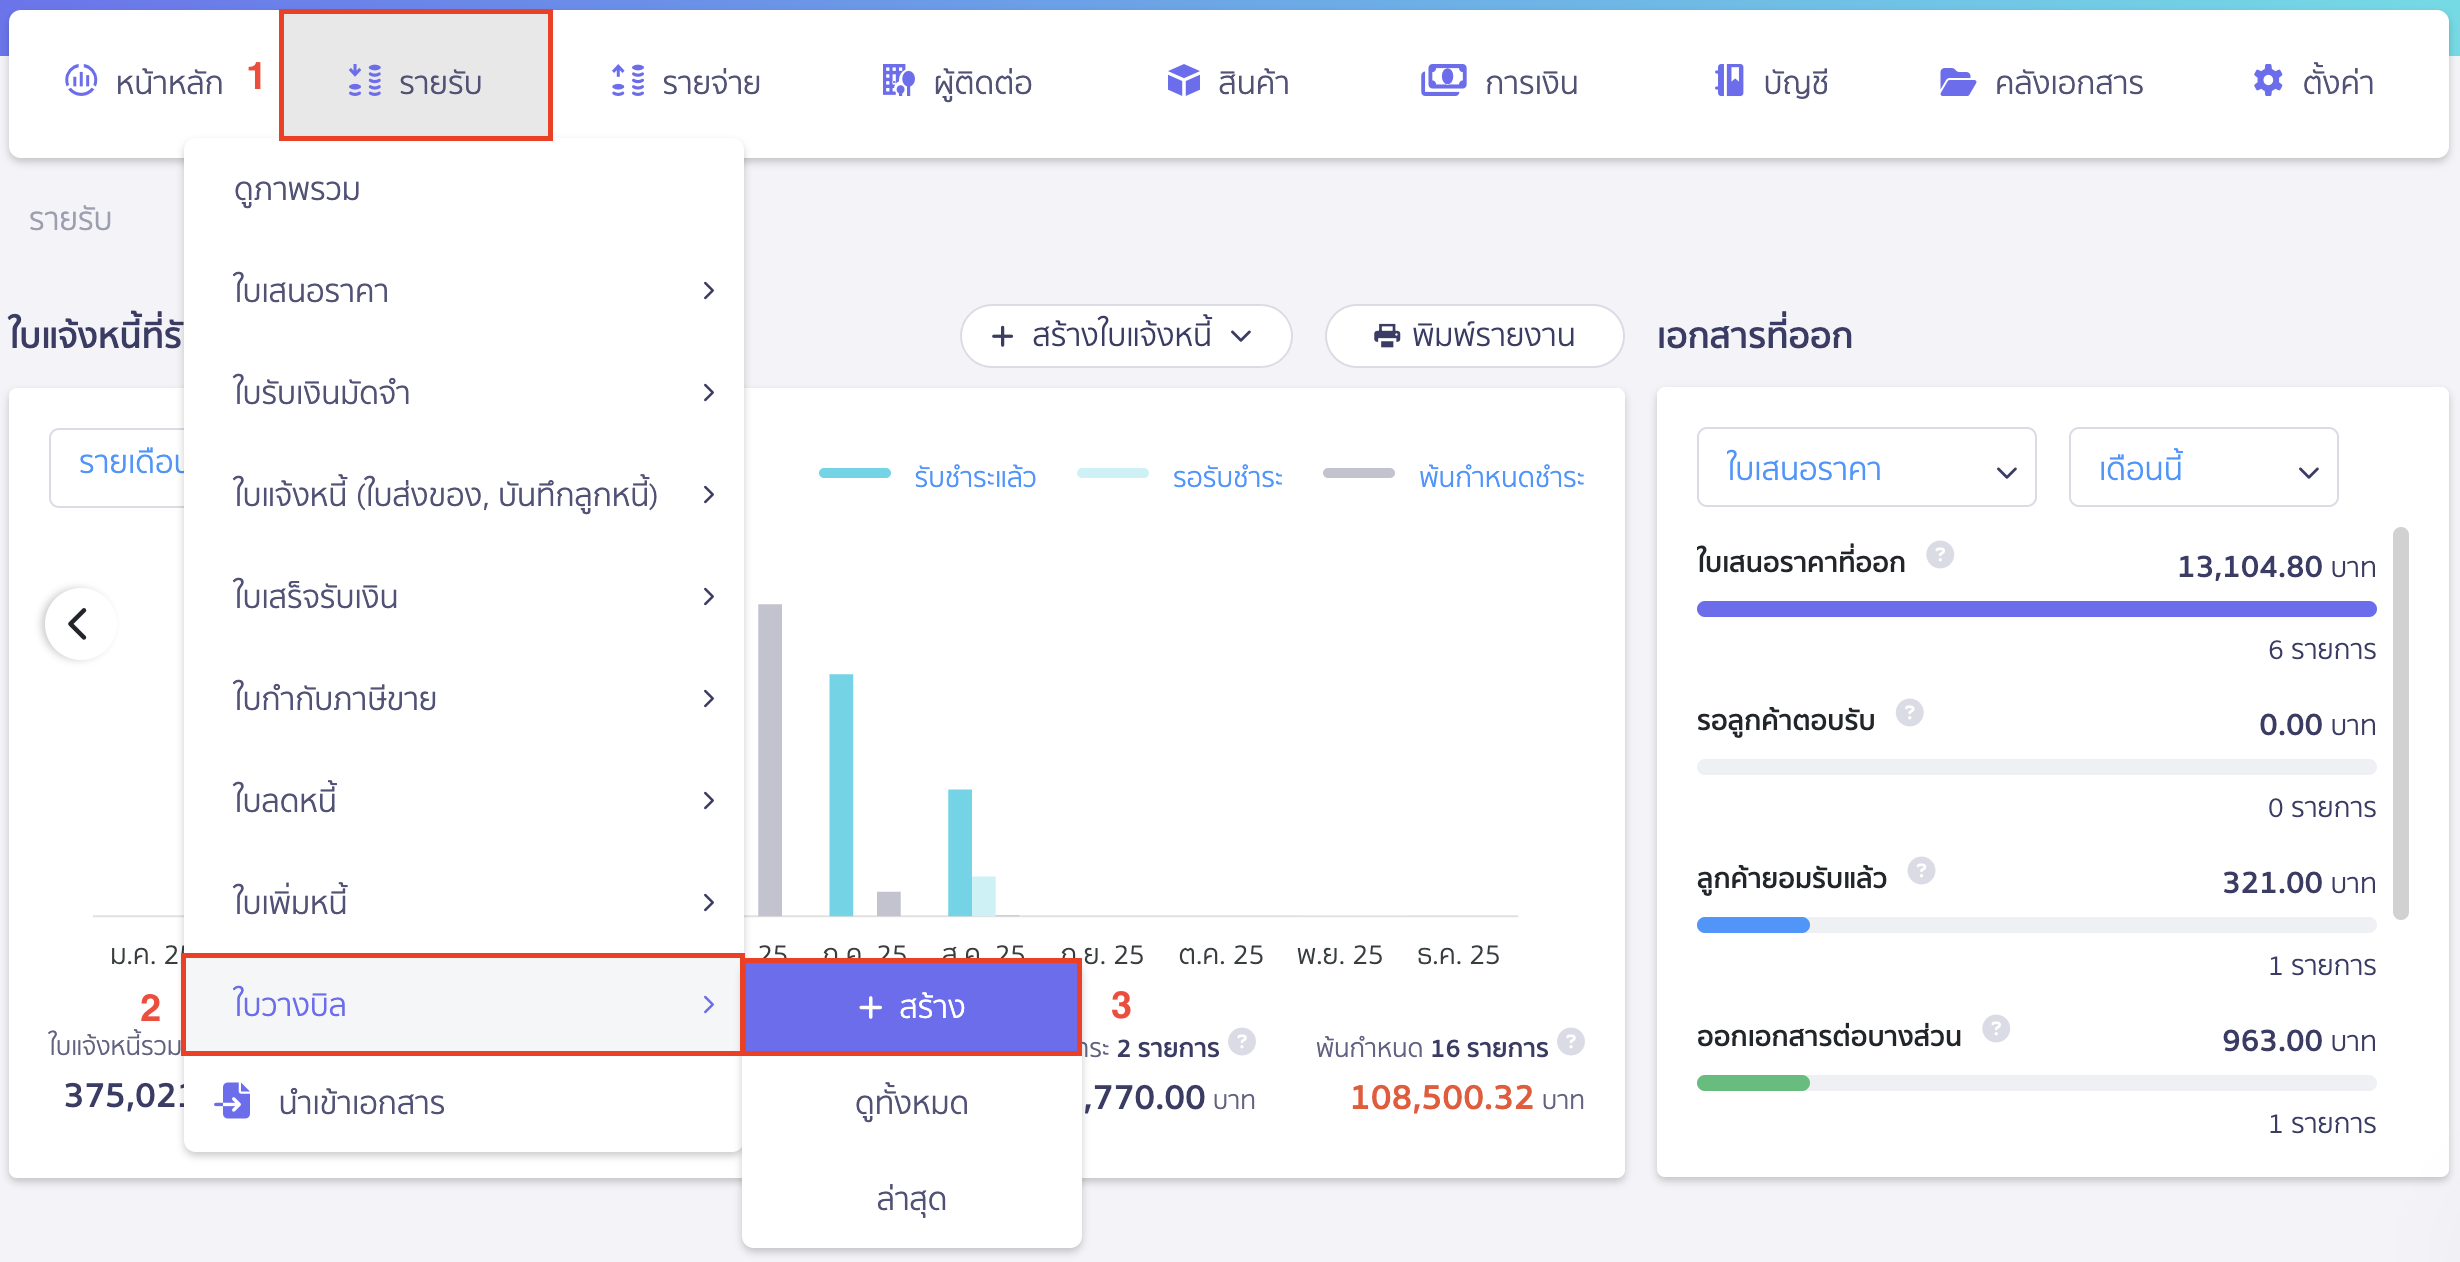Viewport: 2460px width, 1262px height.
Task: Expand ใบกำกับภาษีขาย submenu chevron
Action: pyautogui.click(x=708, y=698)
